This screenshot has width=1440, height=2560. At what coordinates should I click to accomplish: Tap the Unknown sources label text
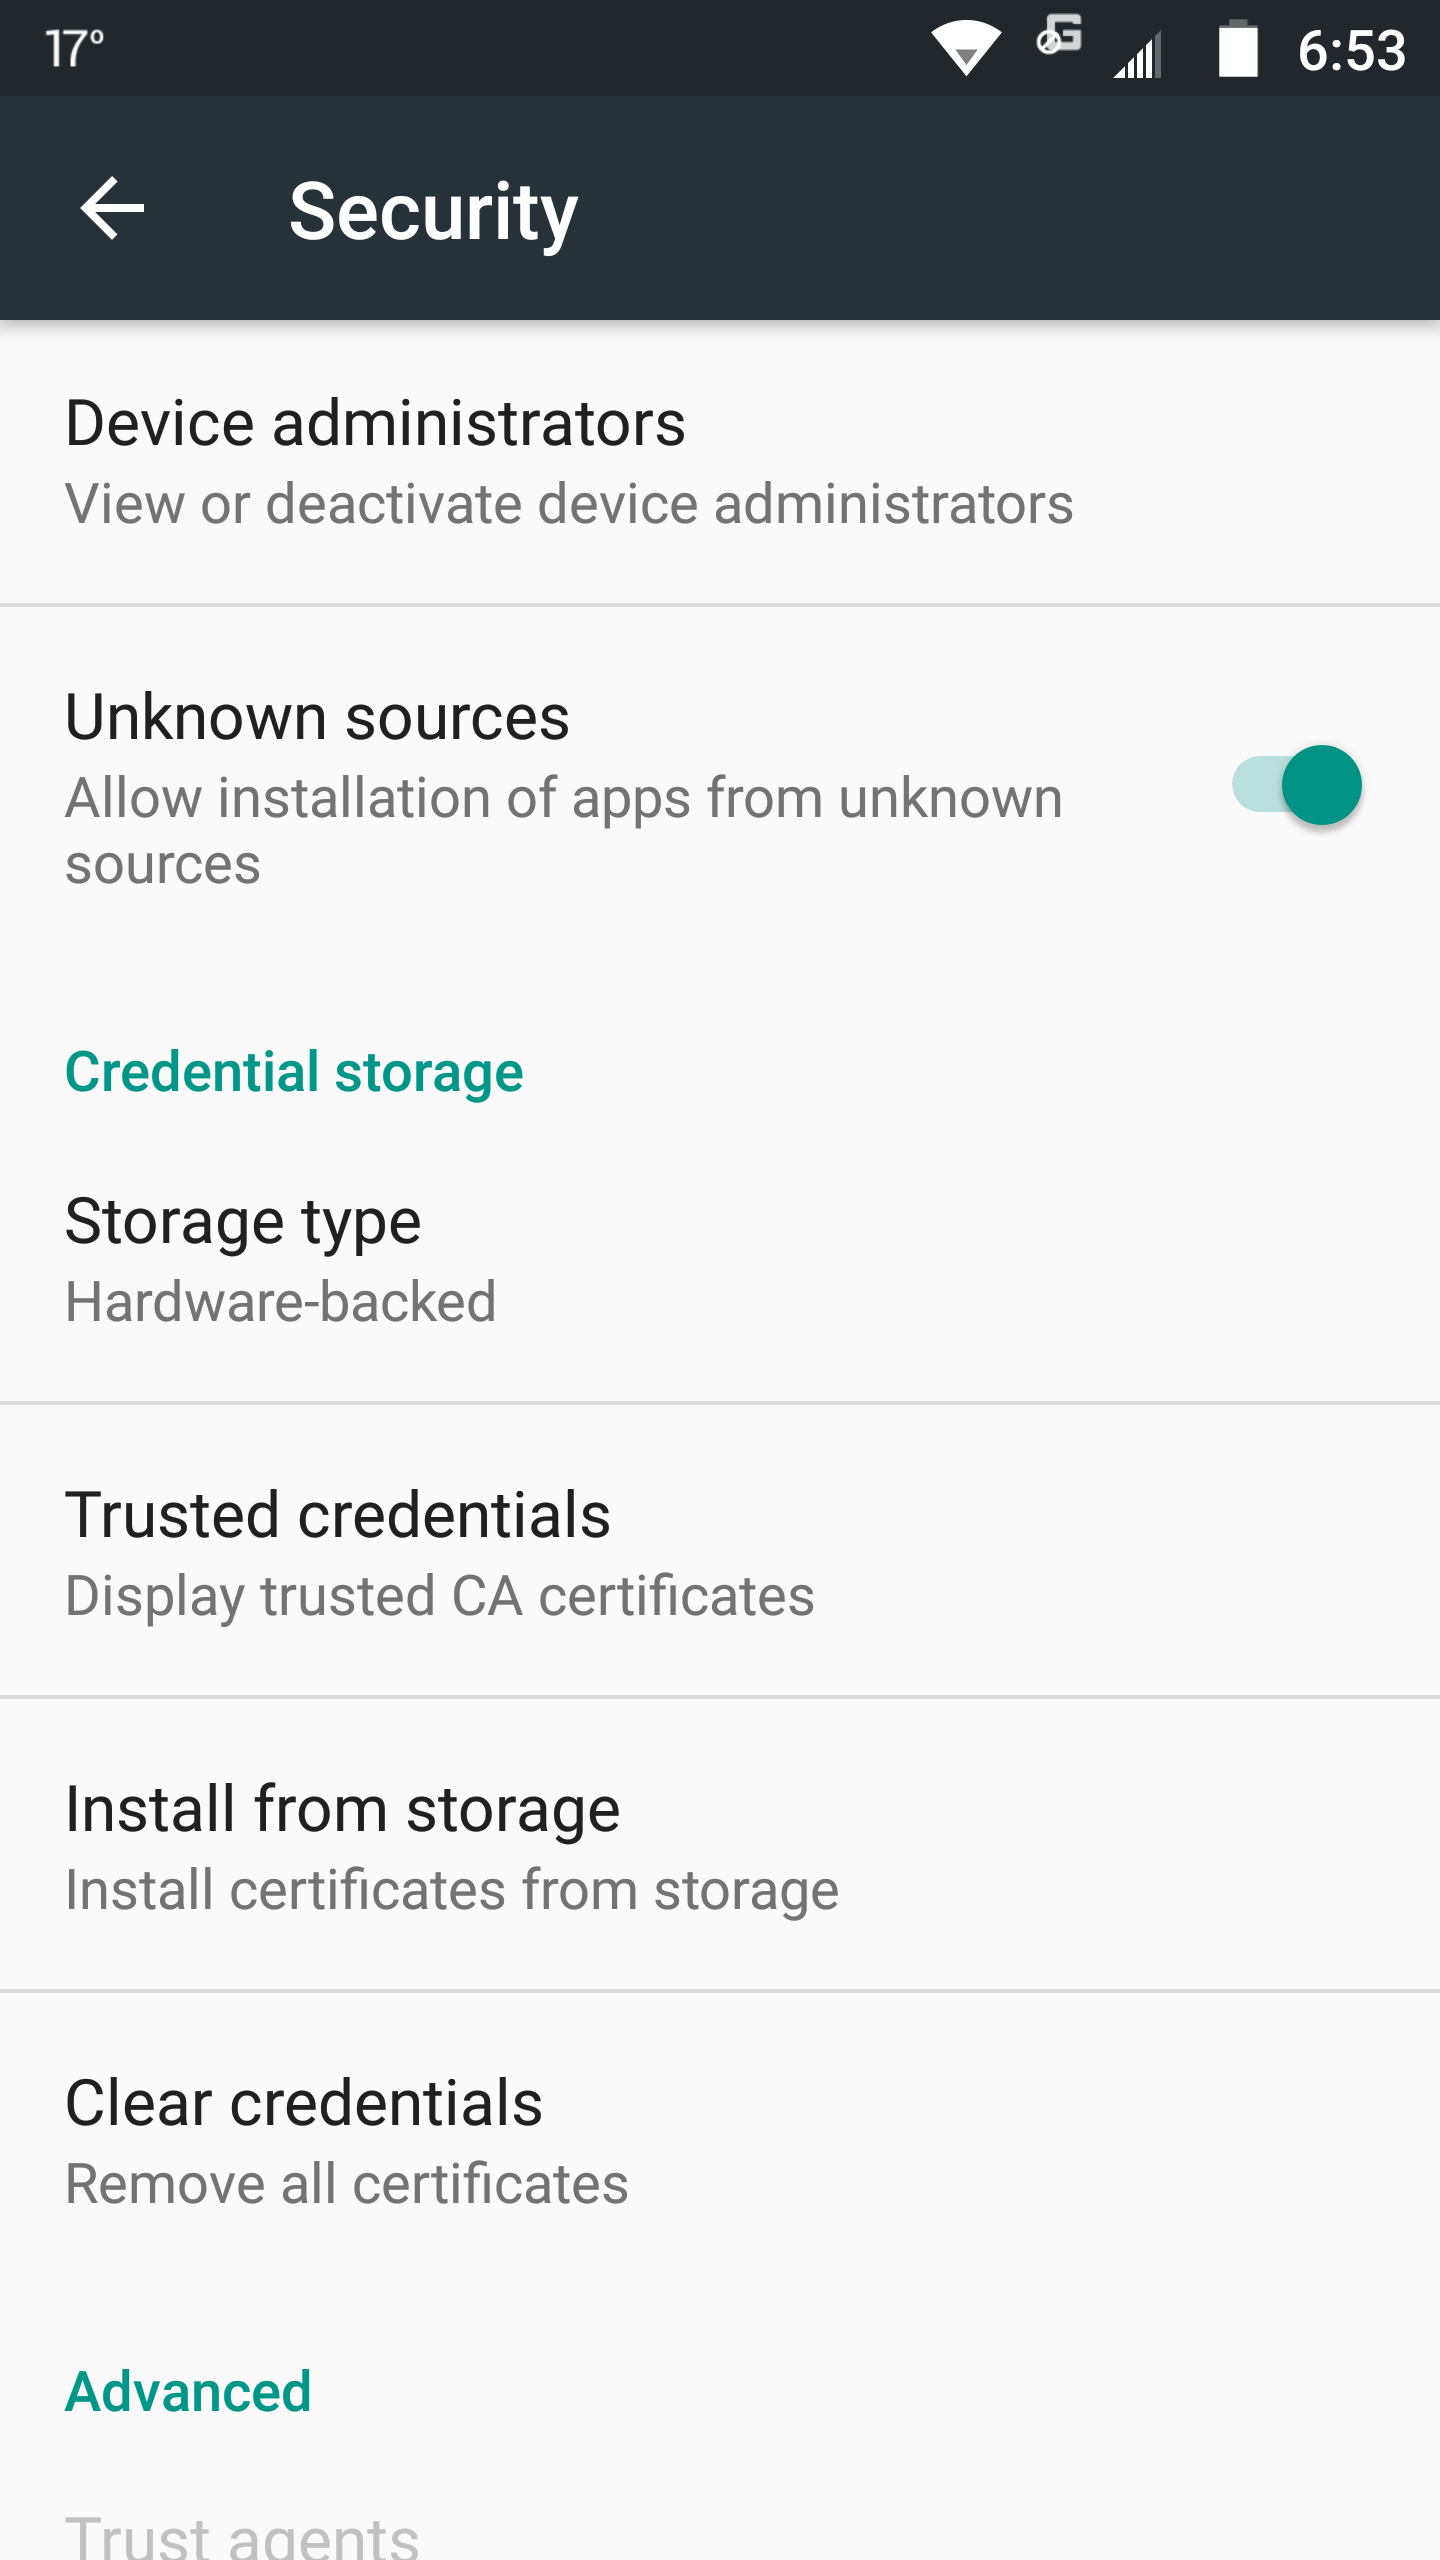[x=317, y=717]
